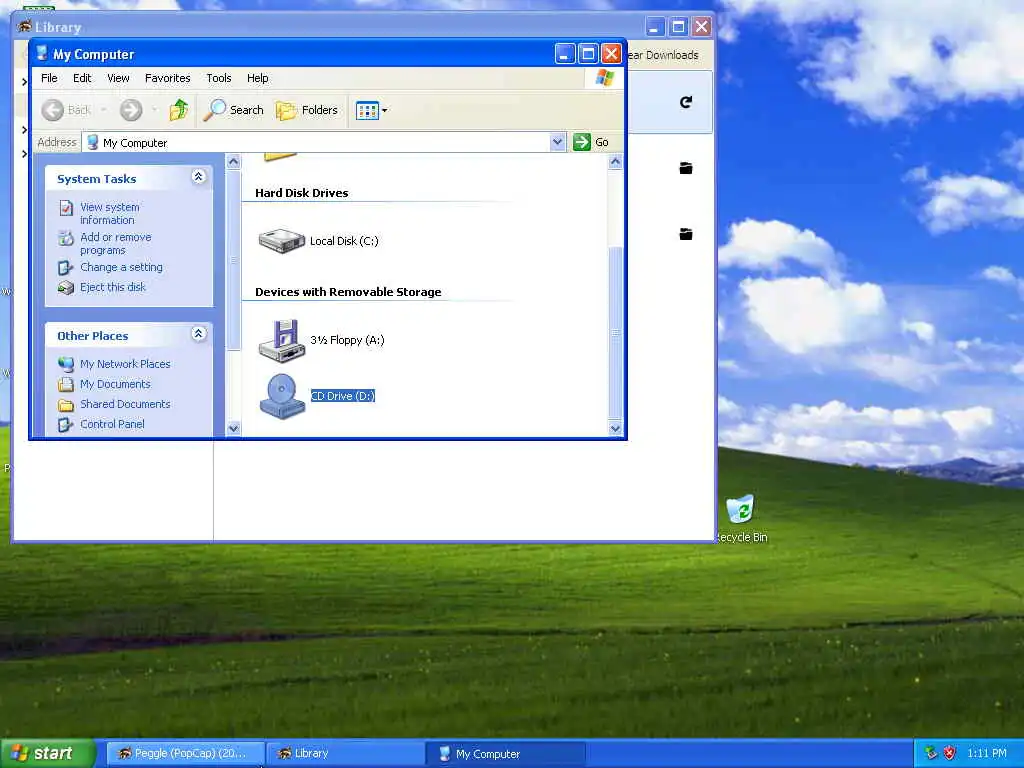Image resolution: width=1024 pixels, height=768 pixels.
Task: Click the My Computer title bar icon
Action: [42, 54]
